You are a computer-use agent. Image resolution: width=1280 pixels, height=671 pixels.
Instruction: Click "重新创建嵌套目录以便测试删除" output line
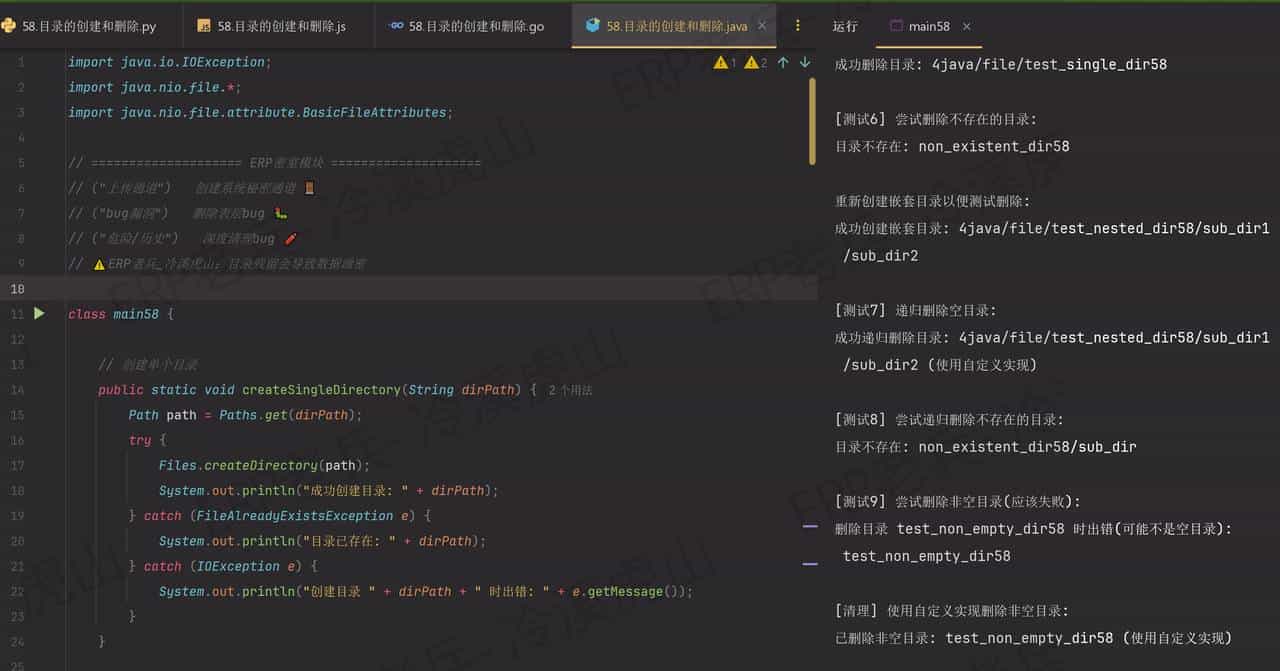pyautogui.click(x=932, y=201)
